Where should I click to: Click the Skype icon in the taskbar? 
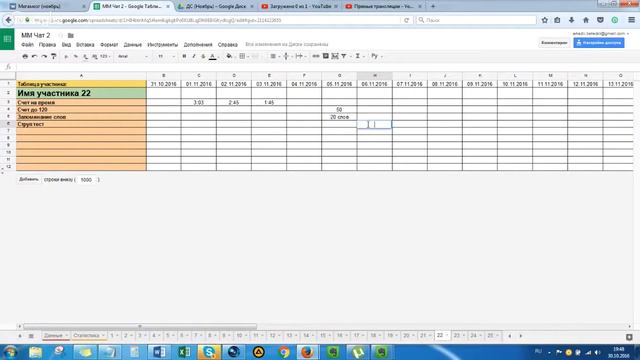click(x=209, y=352)
